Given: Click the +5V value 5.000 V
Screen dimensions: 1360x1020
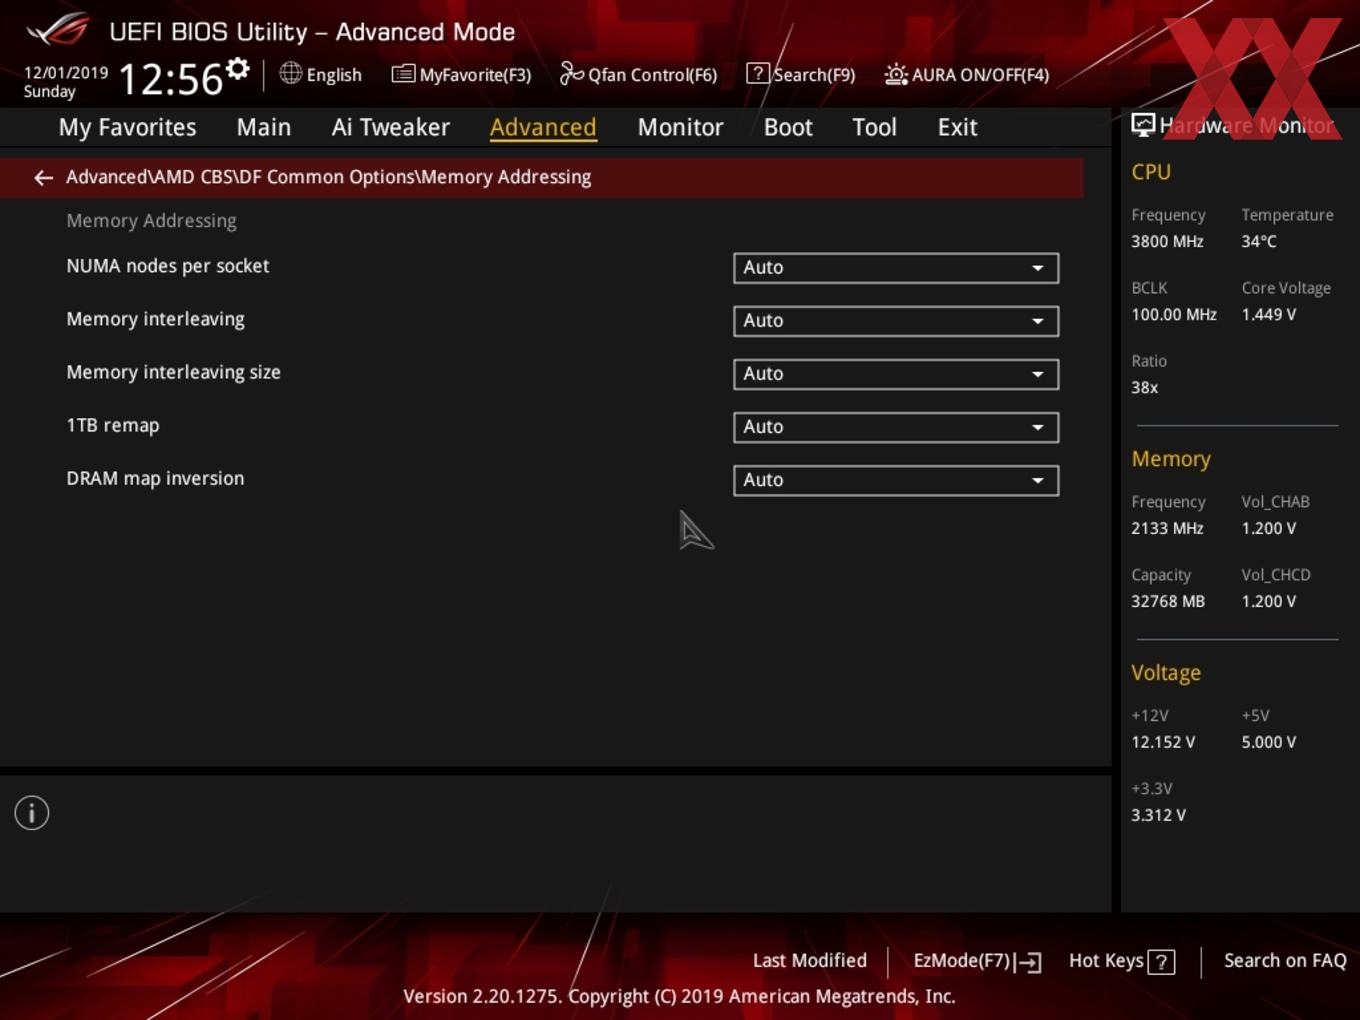Looking at the screenshot, I should coord(1269,742).
